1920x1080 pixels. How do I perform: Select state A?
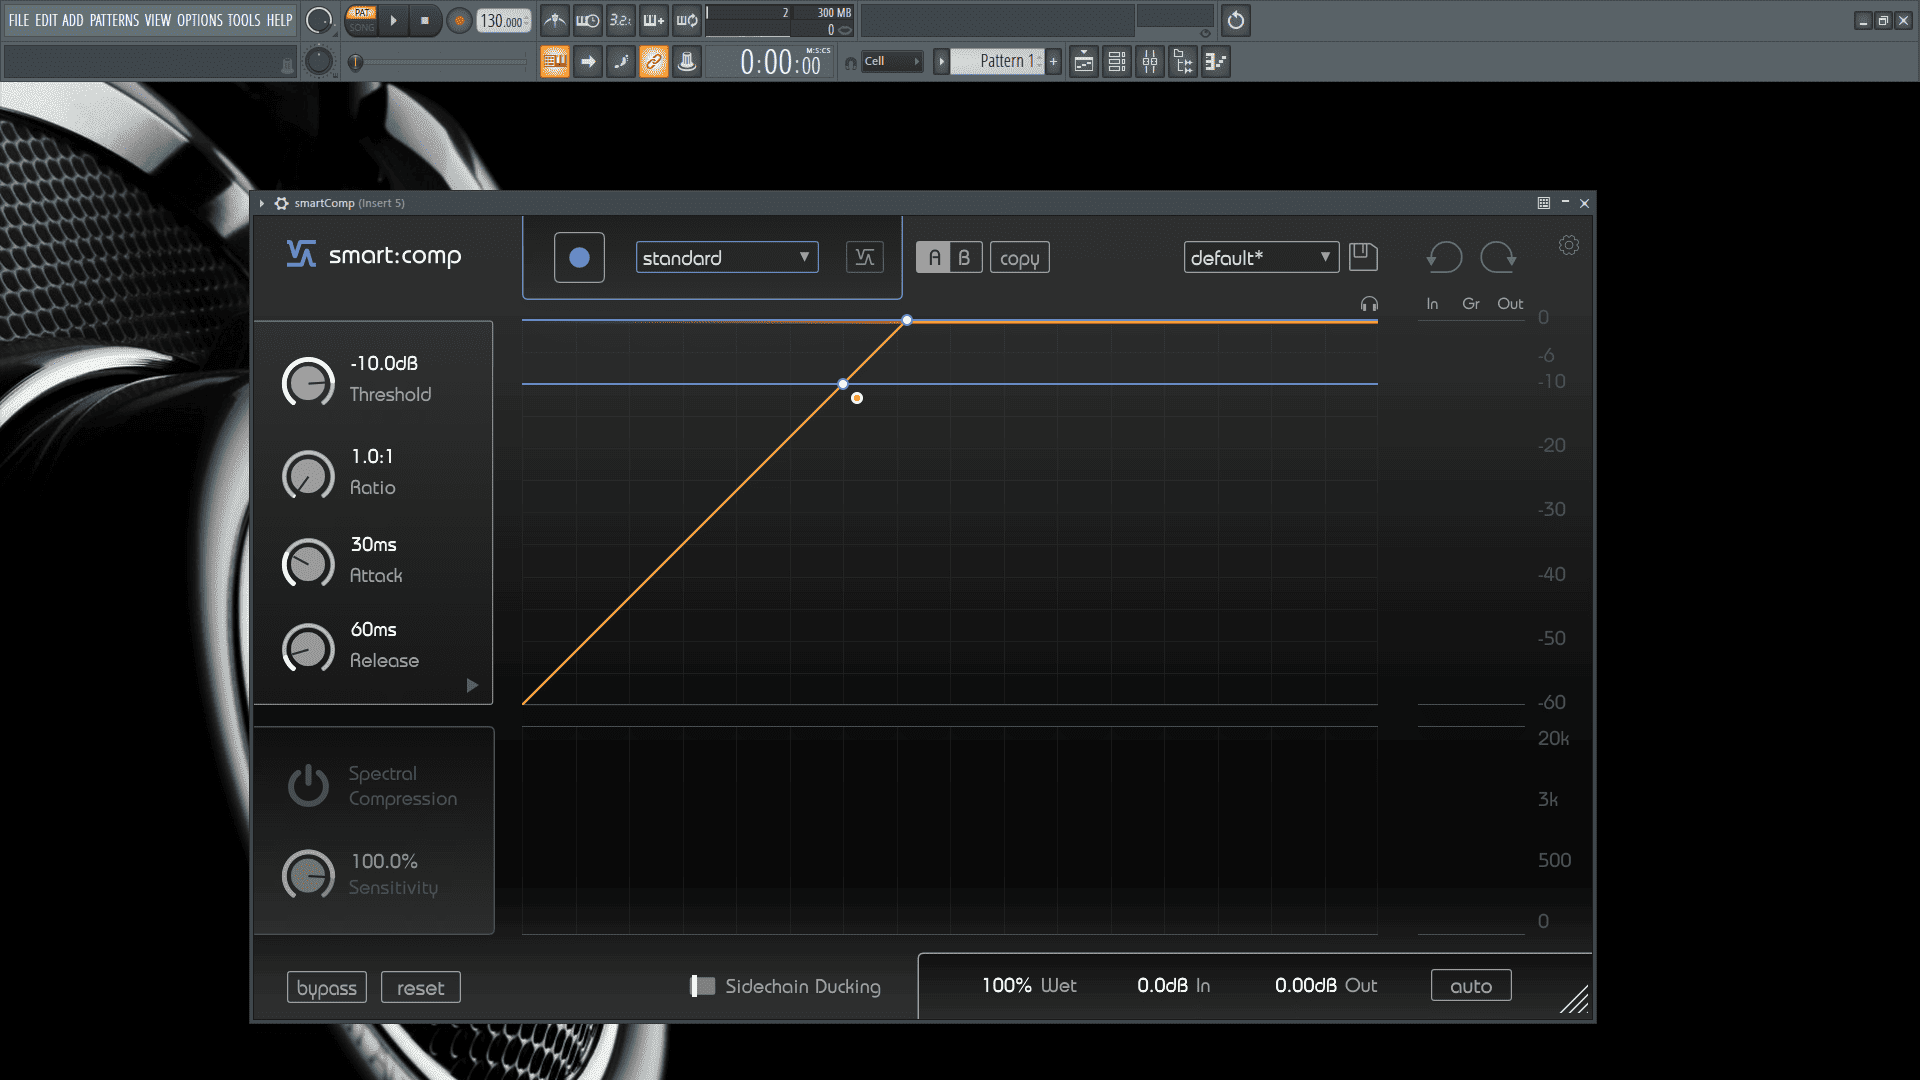tap(934, 258)
